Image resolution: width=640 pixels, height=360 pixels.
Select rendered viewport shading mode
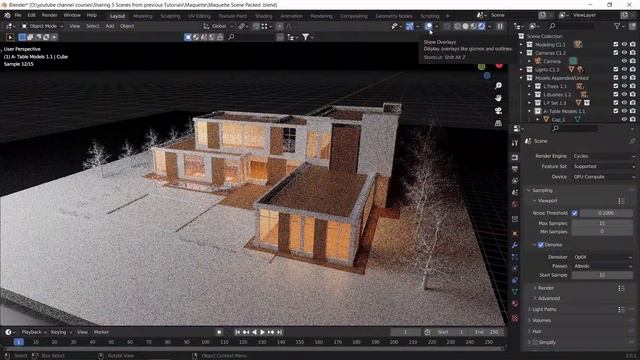(x=481, y=26)
